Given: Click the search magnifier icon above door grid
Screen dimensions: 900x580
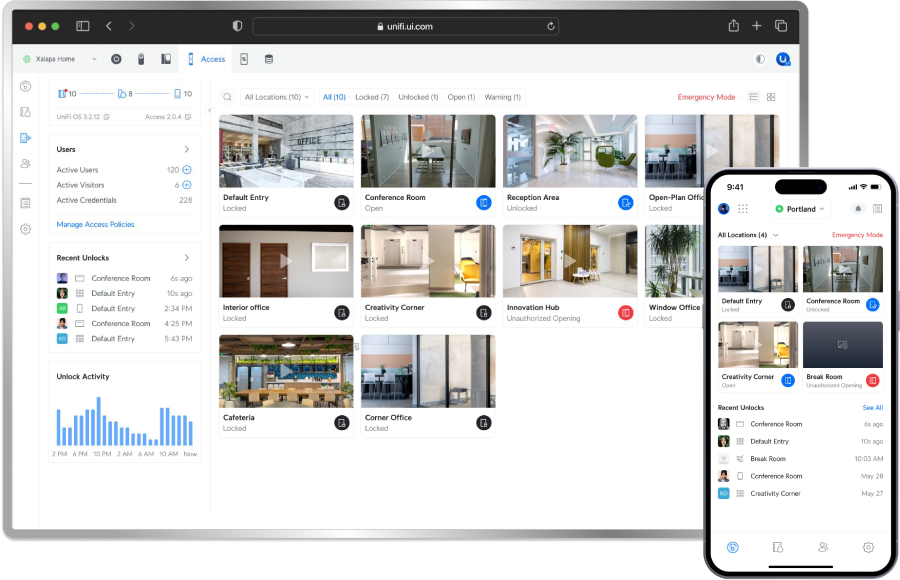Looking at the screenshot, I should coord(228,98).
